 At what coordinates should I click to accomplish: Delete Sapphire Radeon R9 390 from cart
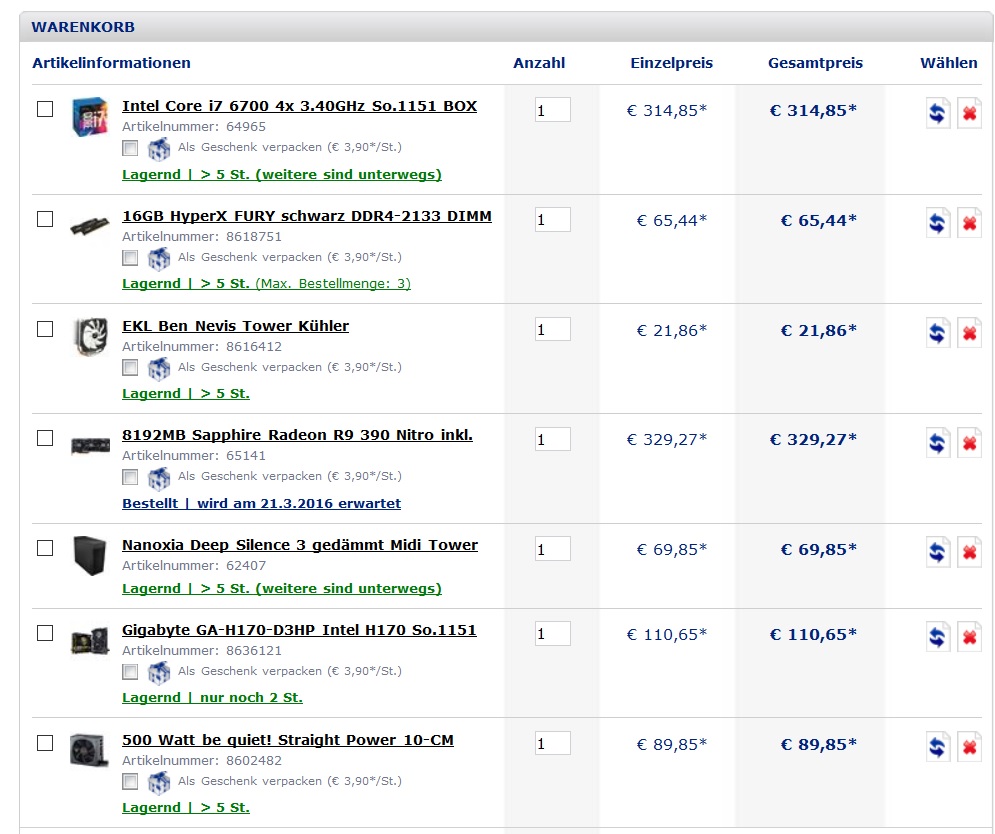coord(970,442)
